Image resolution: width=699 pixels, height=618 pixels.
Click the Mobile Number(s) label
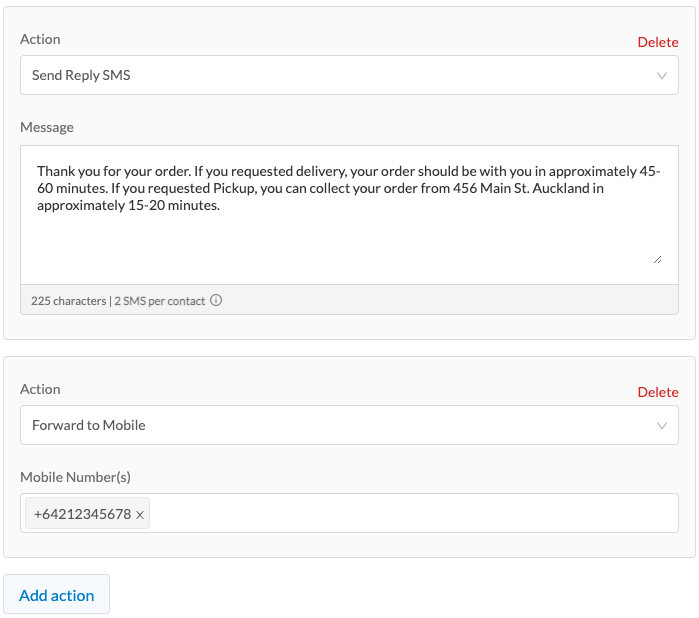click(75, 477)
